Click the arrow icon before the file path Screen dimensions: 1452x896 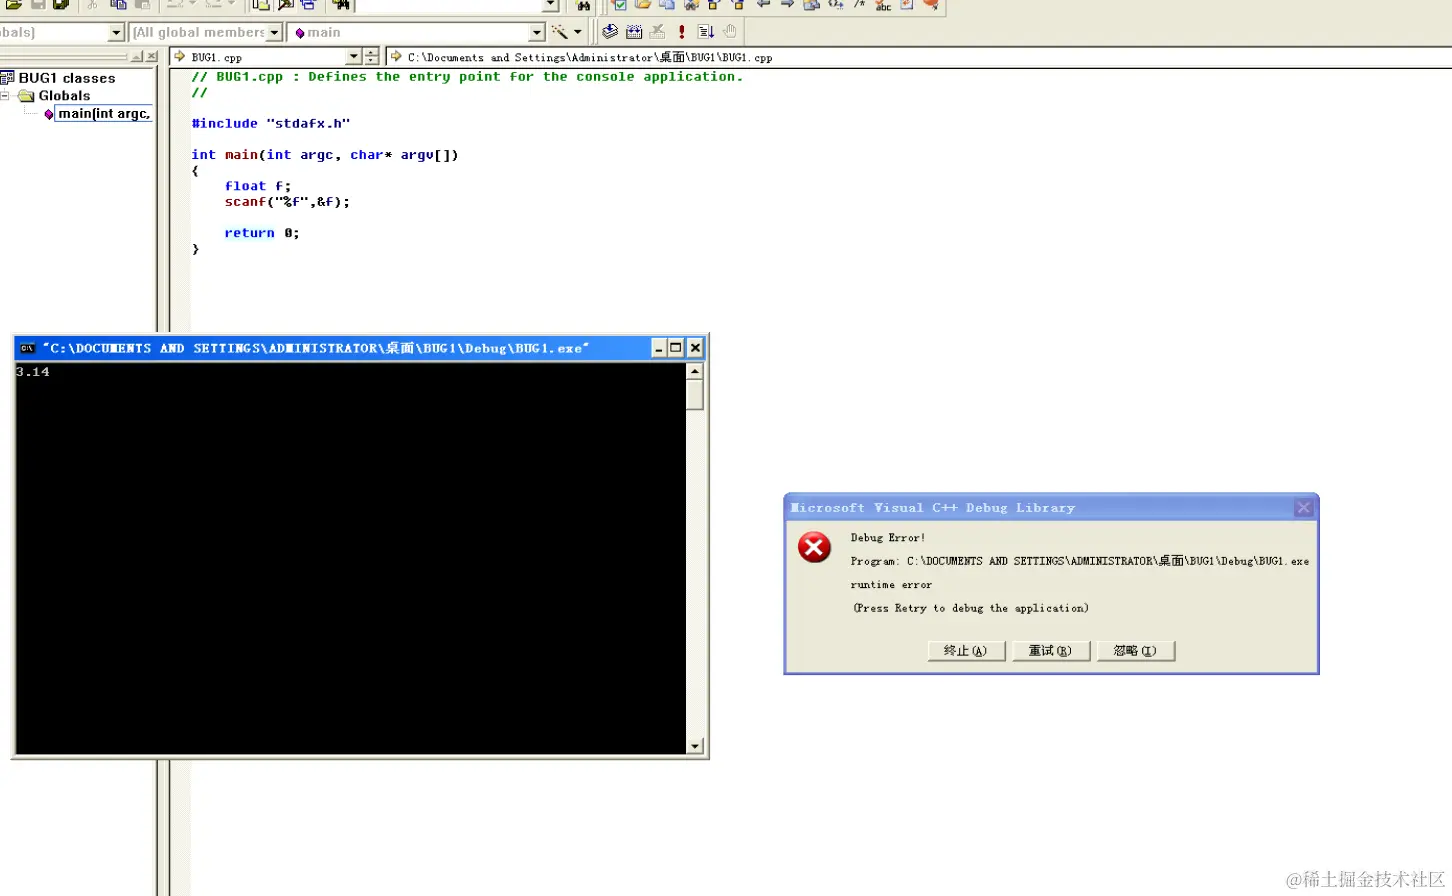coord(396,57)
